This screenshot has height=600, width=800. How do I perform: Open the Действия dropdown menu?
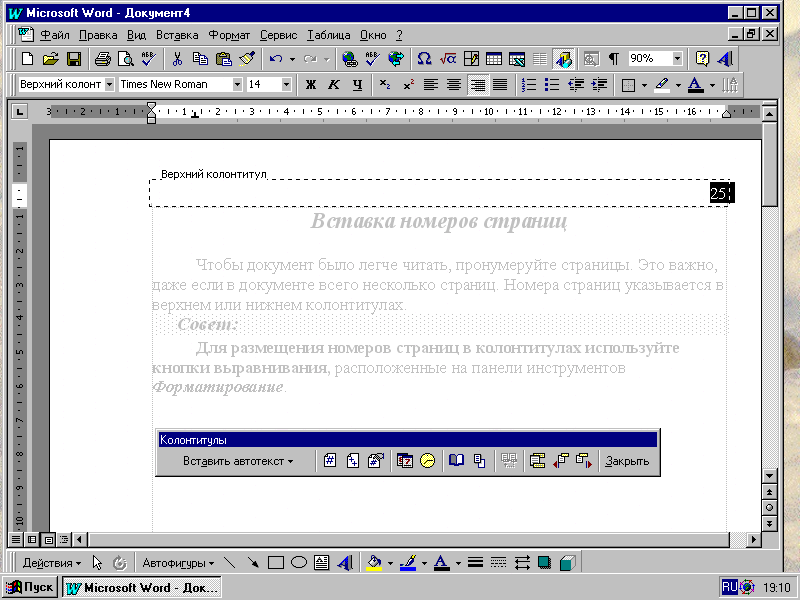[x=52, y=563]
